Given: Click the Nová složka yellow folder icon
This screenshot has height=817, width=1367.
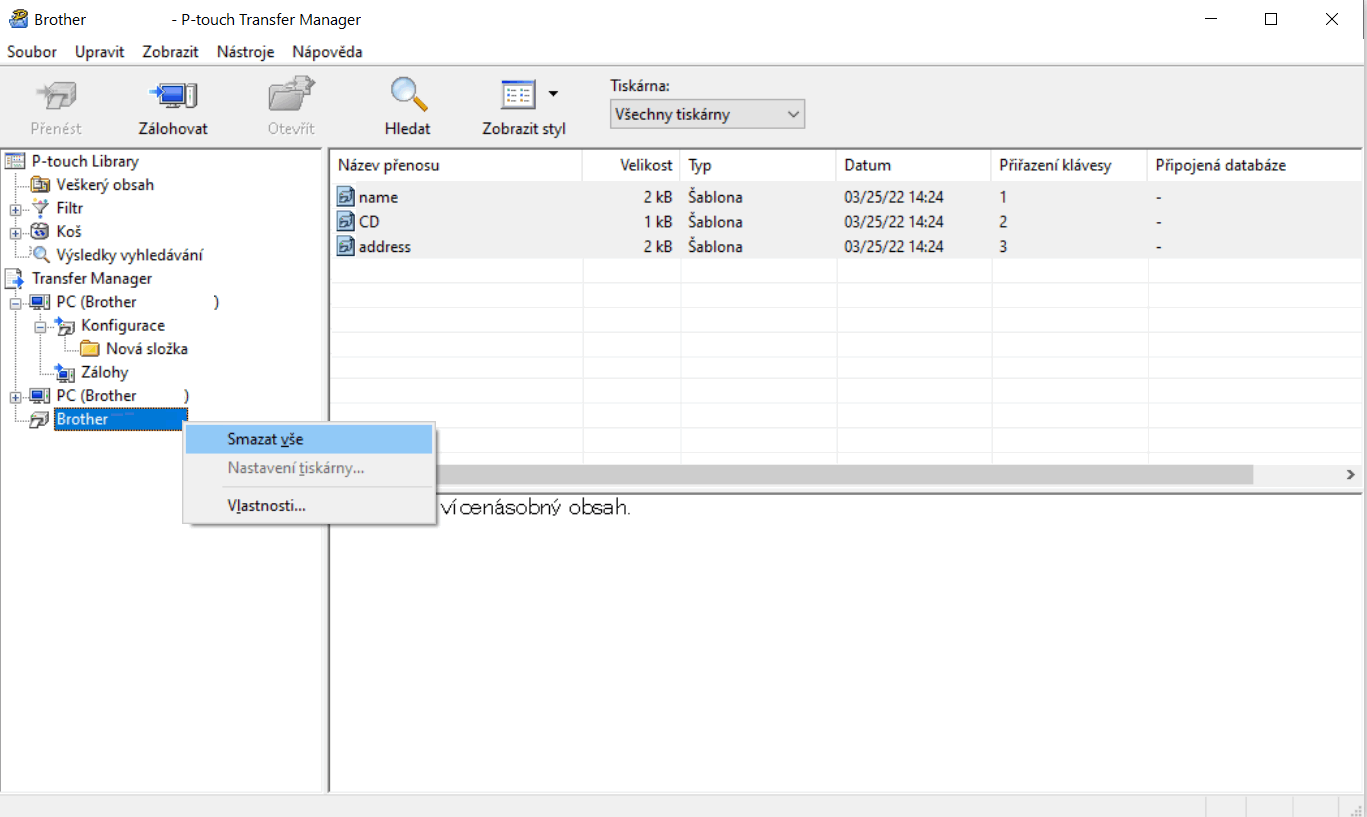Looking at the screenshot, I should click(90, 349).
